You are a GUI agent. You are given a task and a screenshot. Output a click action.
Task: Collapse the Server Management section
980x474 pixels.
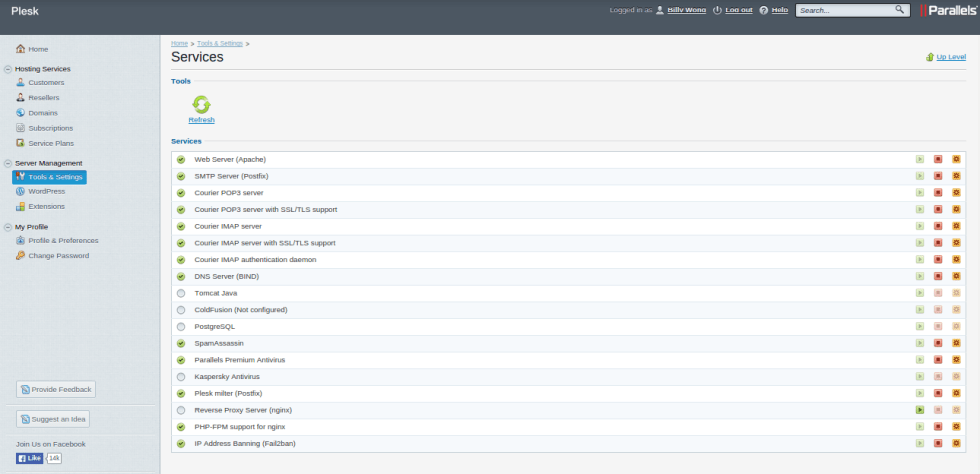click(8, 164)
